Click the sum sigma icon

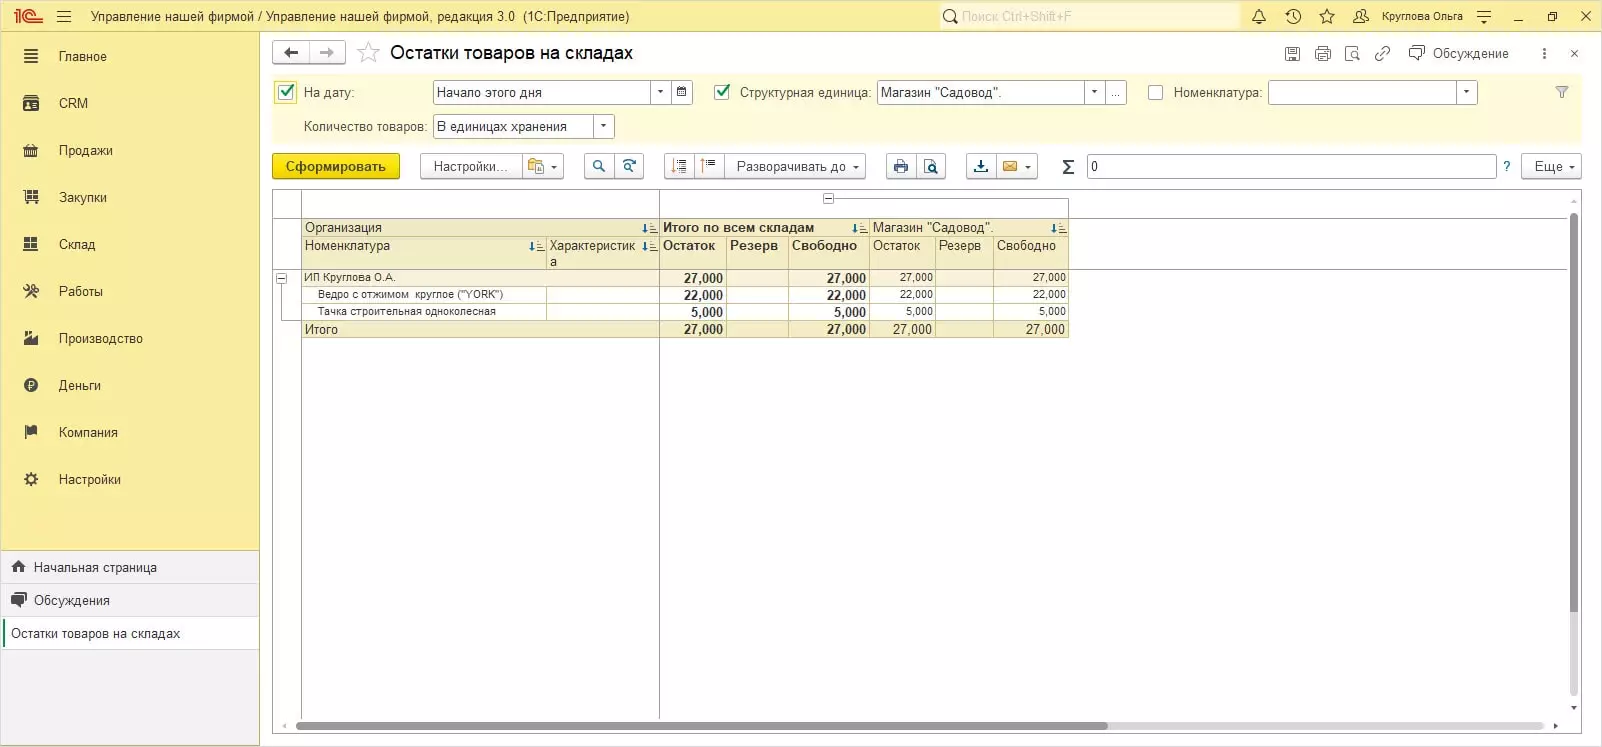(1067, 167)
